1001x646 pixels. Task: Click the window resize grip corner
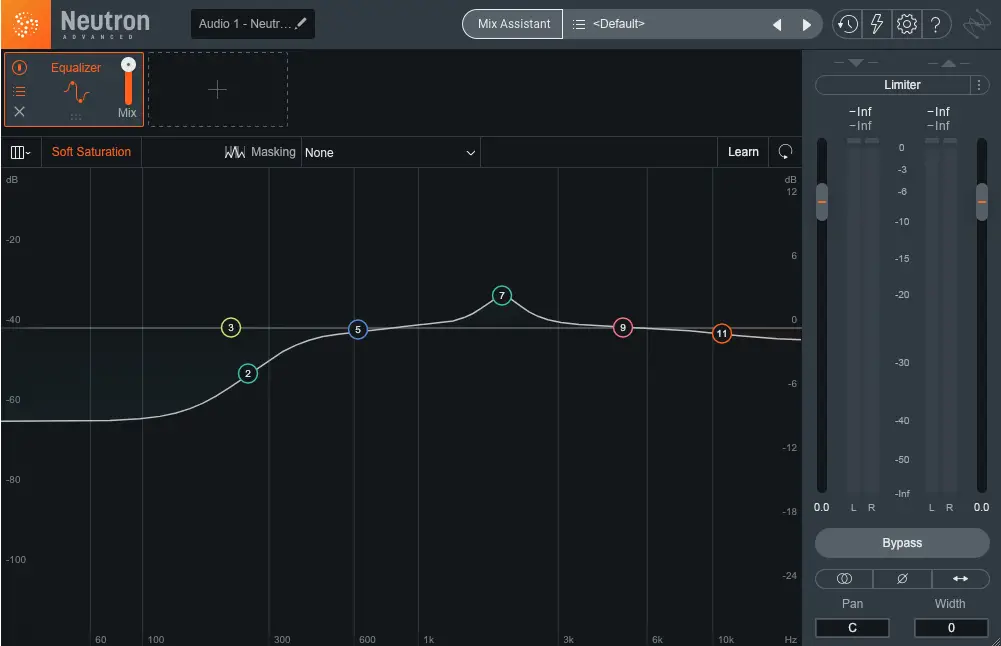pyautogui.click(x=995, y=640)
